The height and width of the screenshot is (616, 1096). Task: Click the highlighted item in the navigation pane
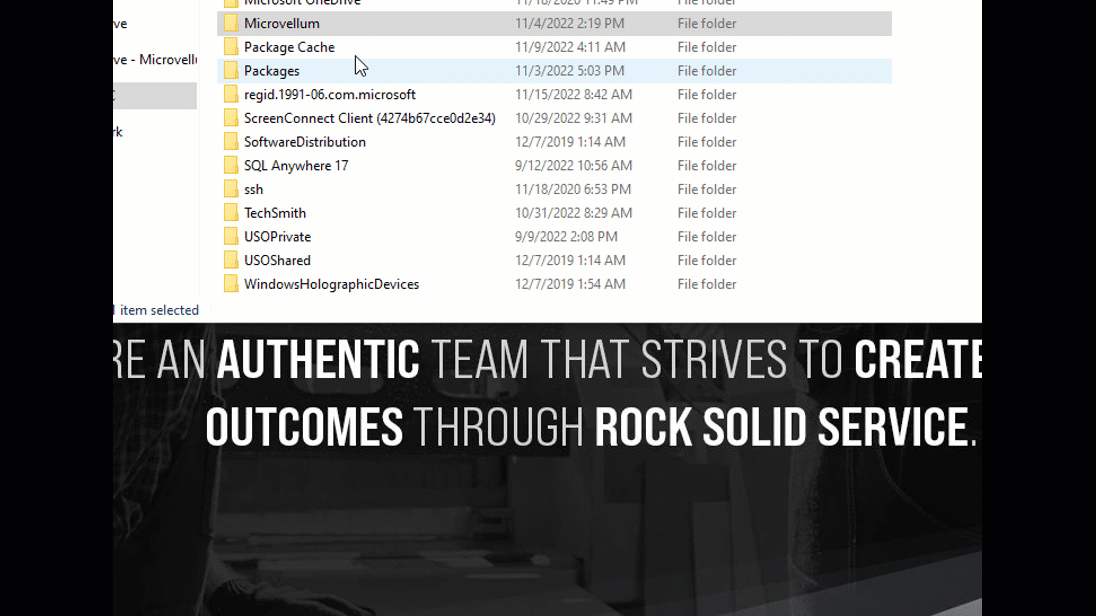[x=155, y=96]
